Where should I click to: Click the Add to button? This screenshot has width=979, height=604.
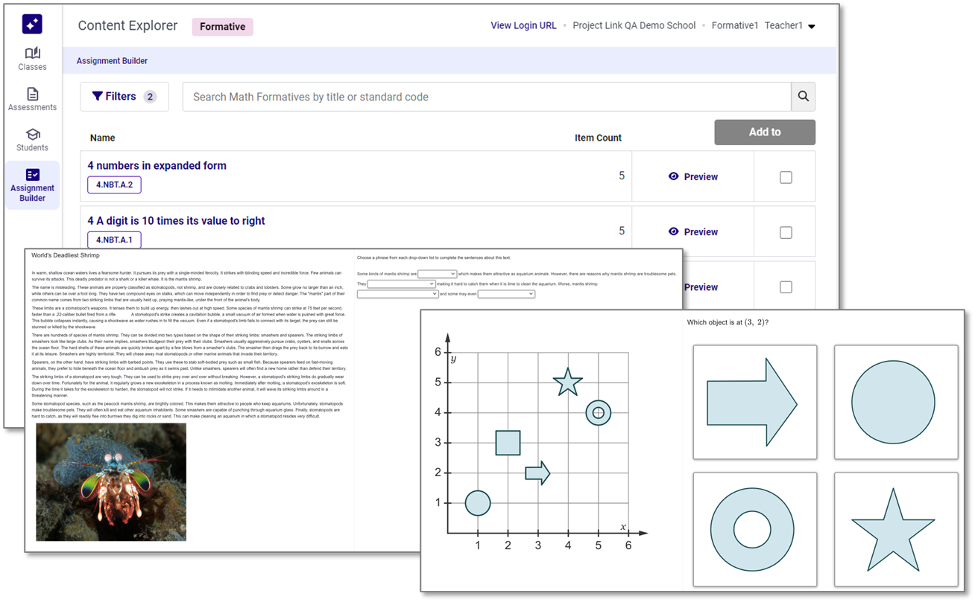(x=764, y=132)
